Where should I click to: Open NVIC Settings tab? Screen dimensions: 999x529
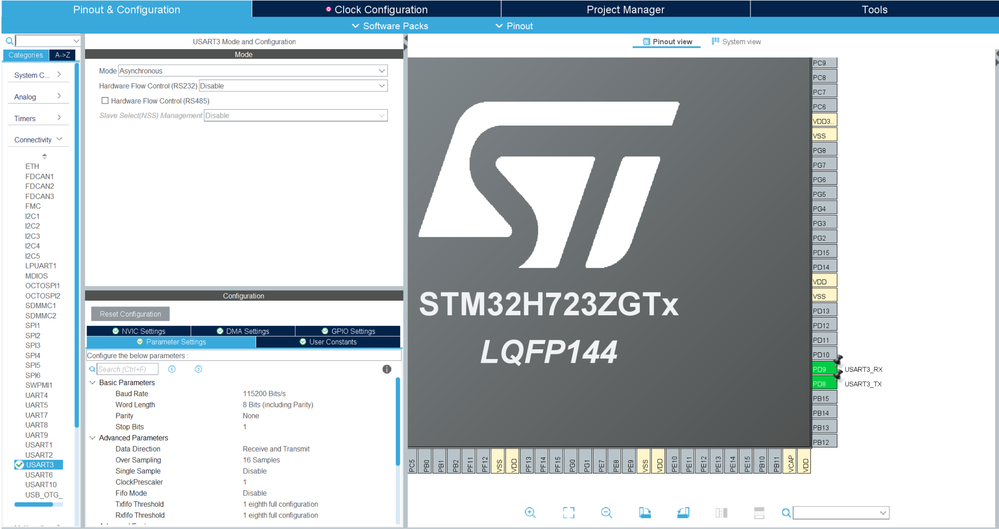pos(138,331)
